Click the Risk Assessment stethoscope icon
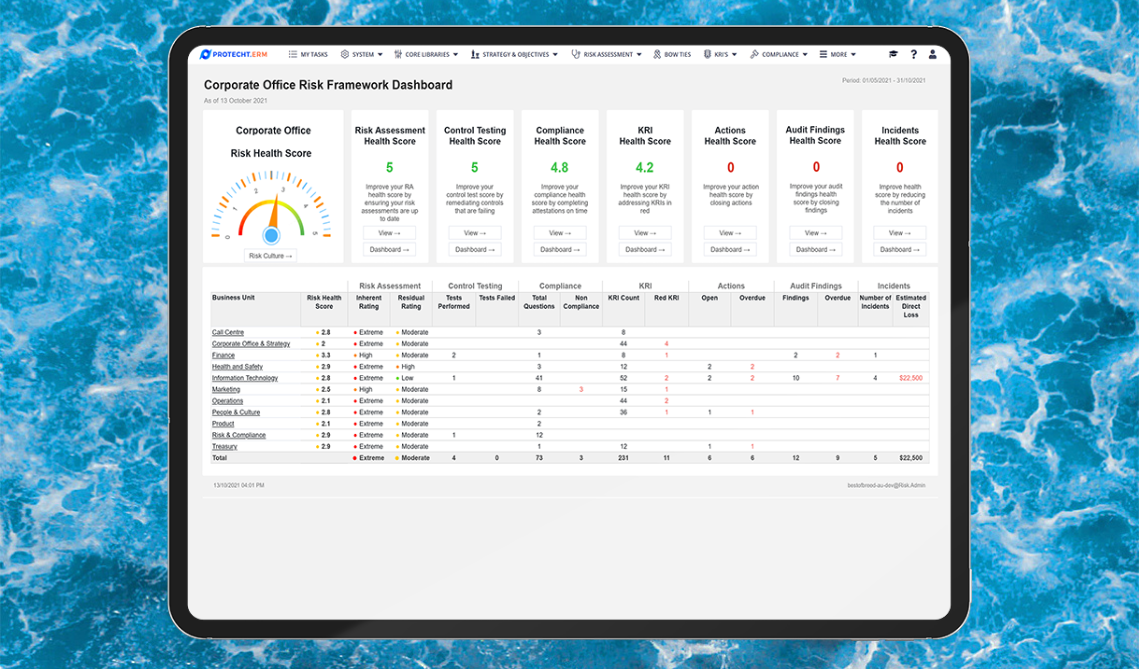The image size is (1139, 669). pos(576,55)
